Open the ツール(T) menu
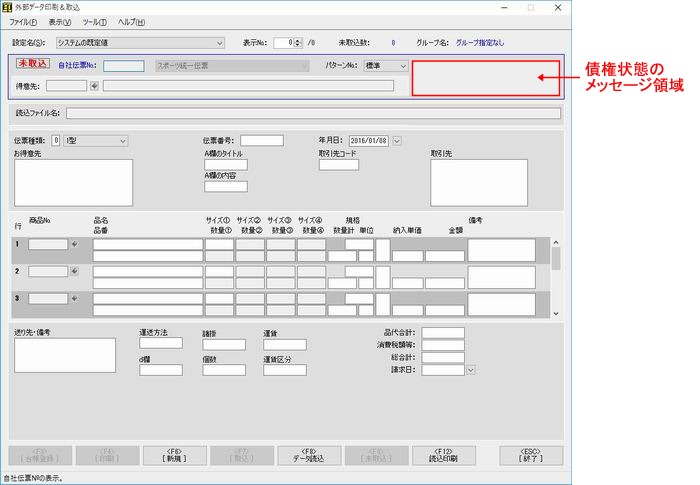The image size is (700, 485). click(95, 22)
